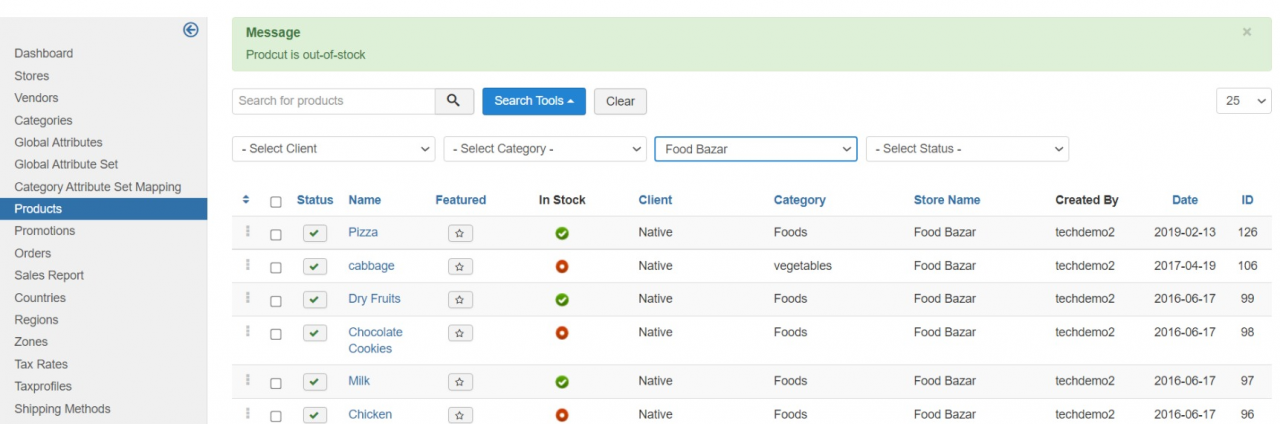The width and height of the screenshot is (1280, 424).
Task: Open the Select Status dropdown
Action: click(967, 149)
